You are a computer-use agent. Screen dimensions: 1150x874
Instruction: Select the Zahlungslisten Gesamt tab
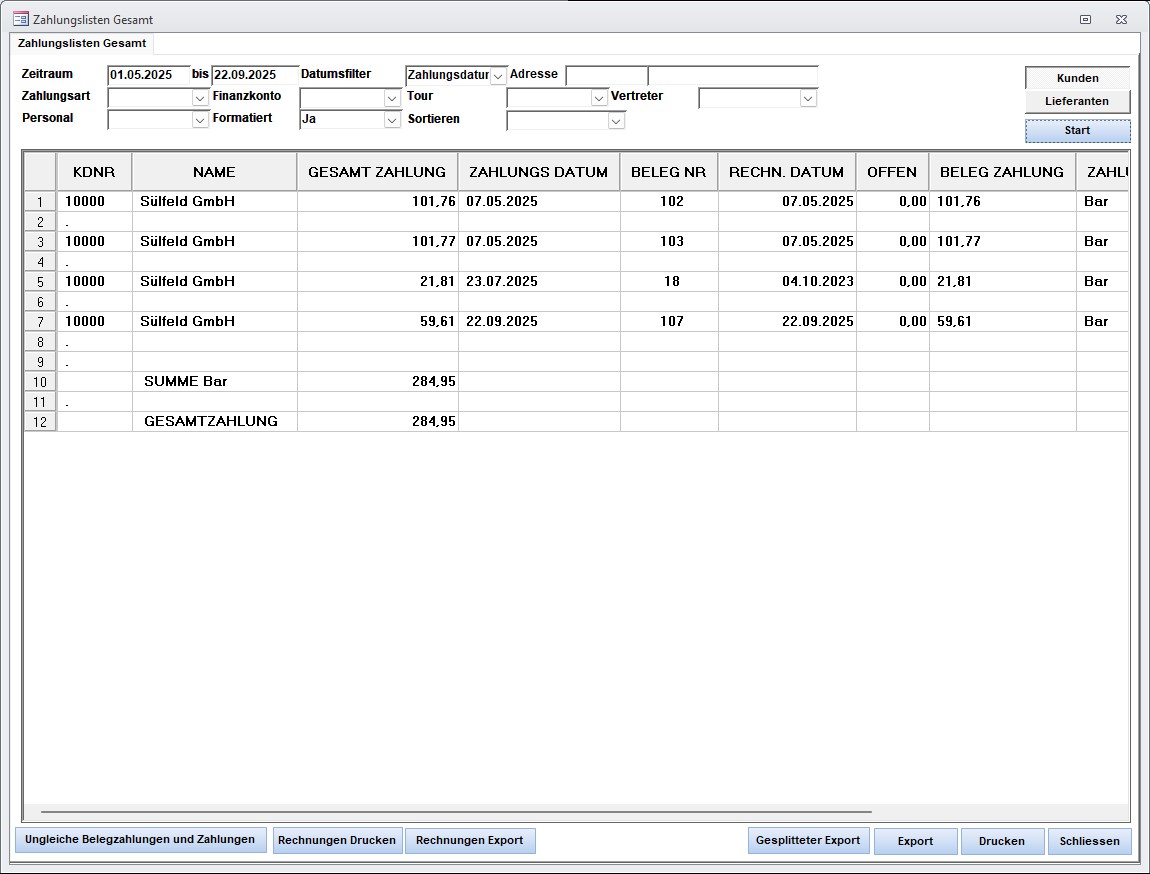(82, 44)
